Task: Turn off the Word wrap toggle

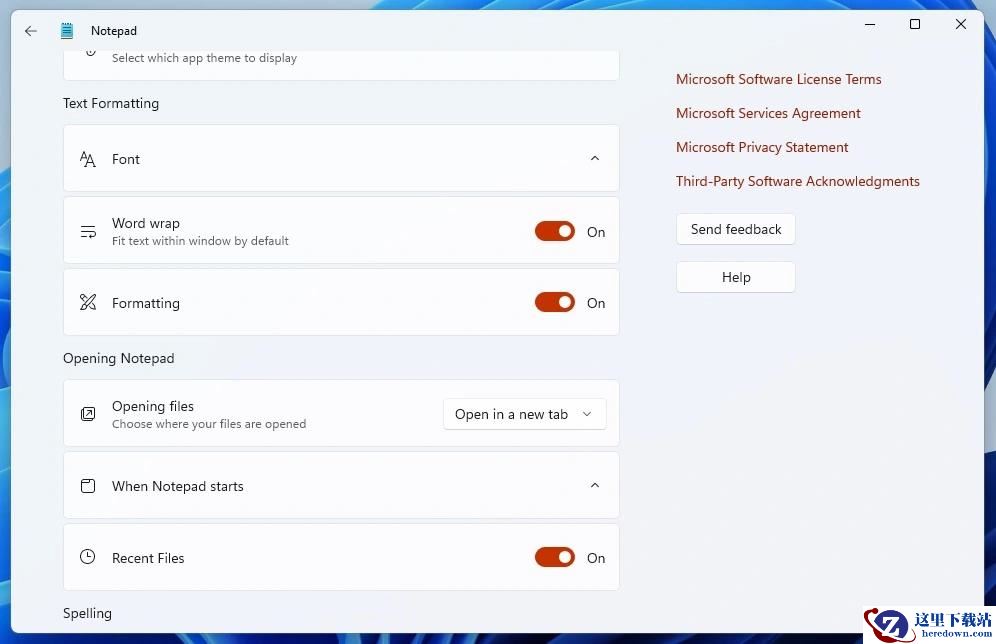Action: point(555,231)
